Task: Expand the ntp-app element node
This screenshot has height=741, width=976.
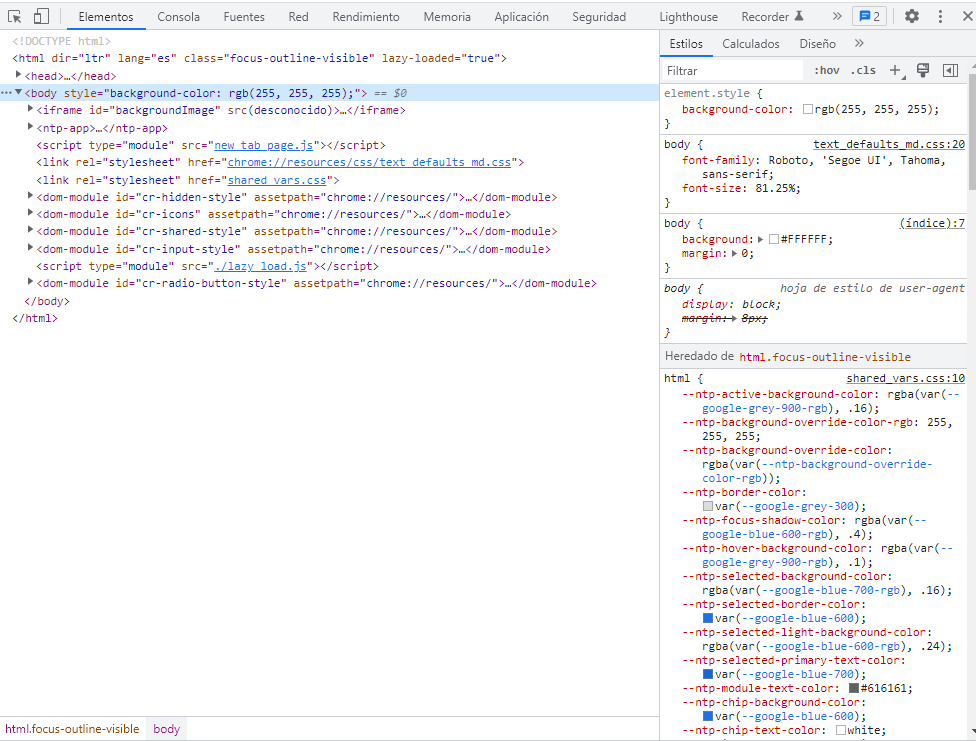Action: point(31,128)
